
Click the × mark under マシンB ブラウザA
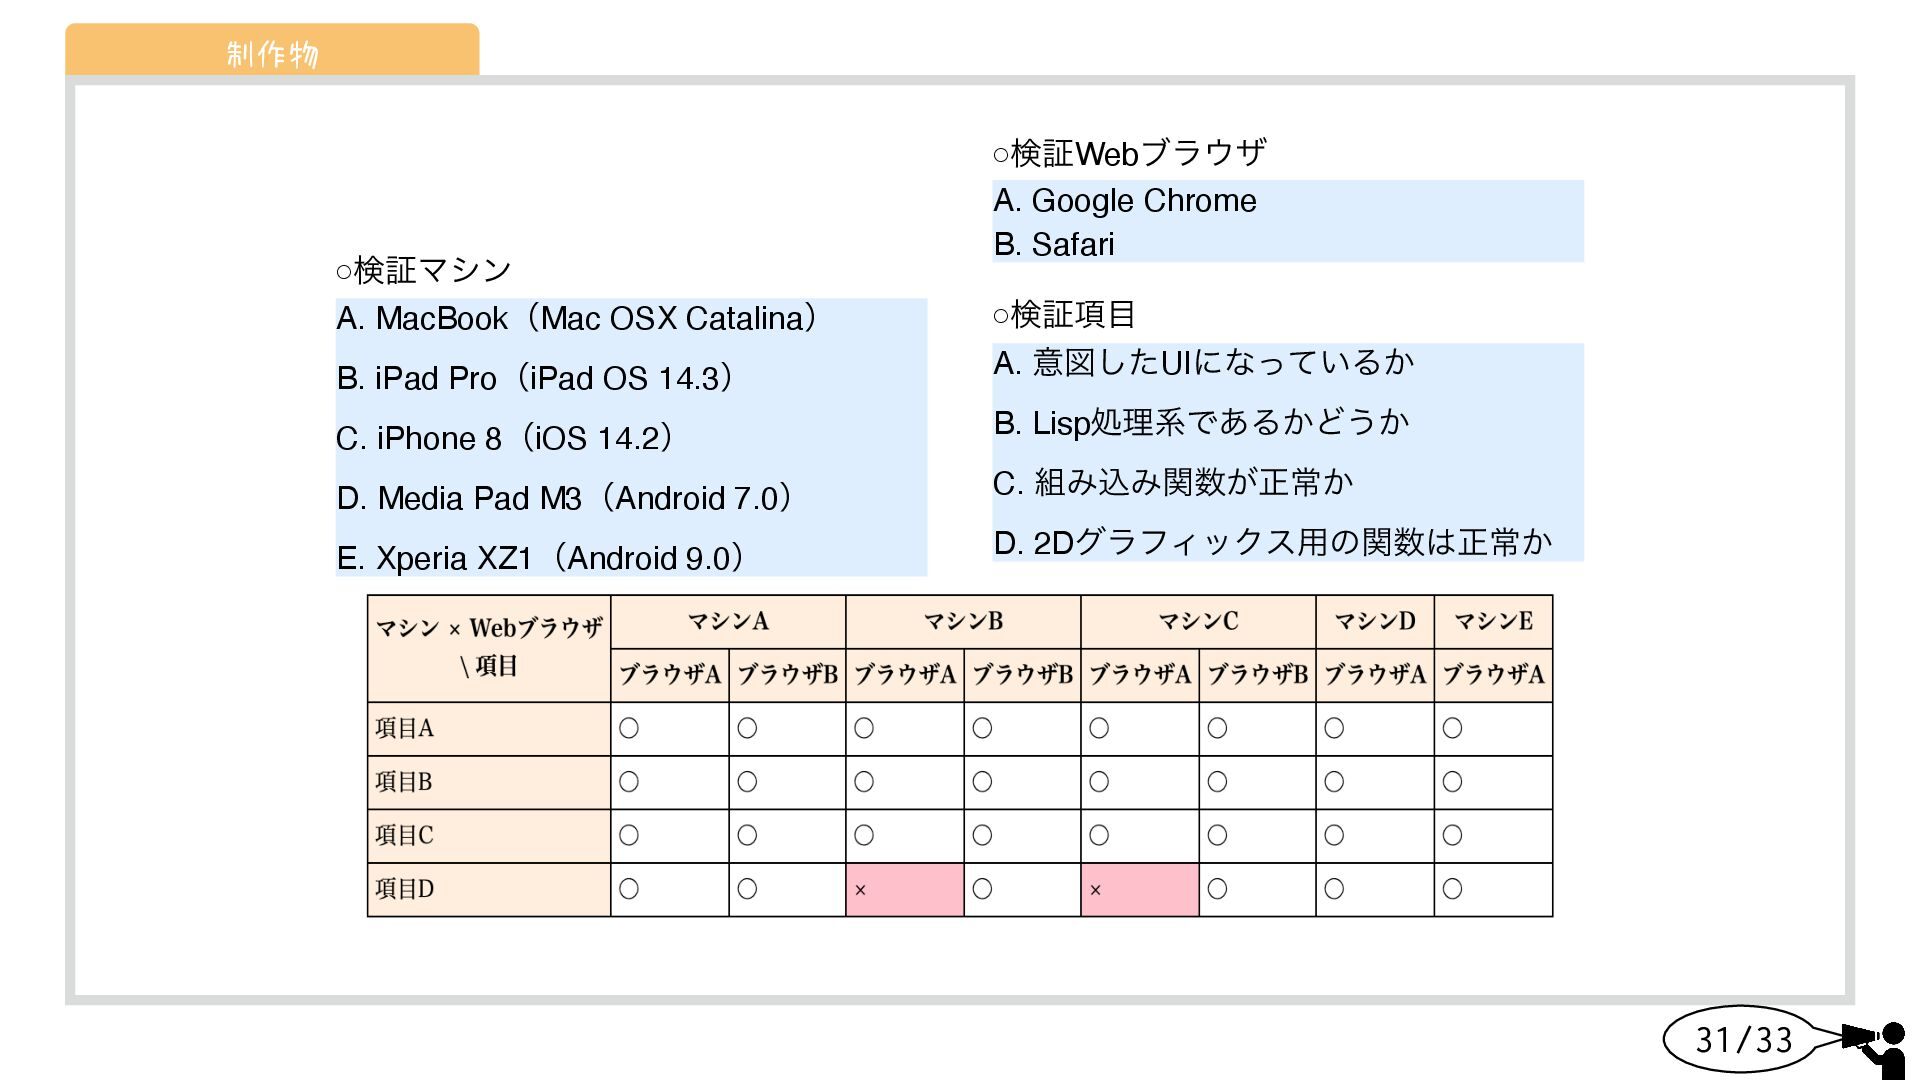(860, 890)
